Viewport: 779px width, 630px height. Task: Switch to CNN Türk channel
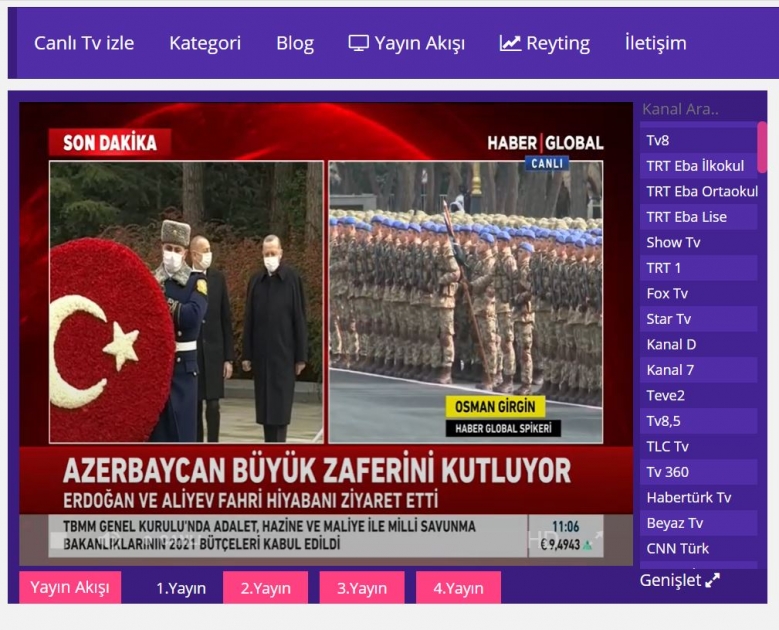pyautogui.click(x=698, y=549)
